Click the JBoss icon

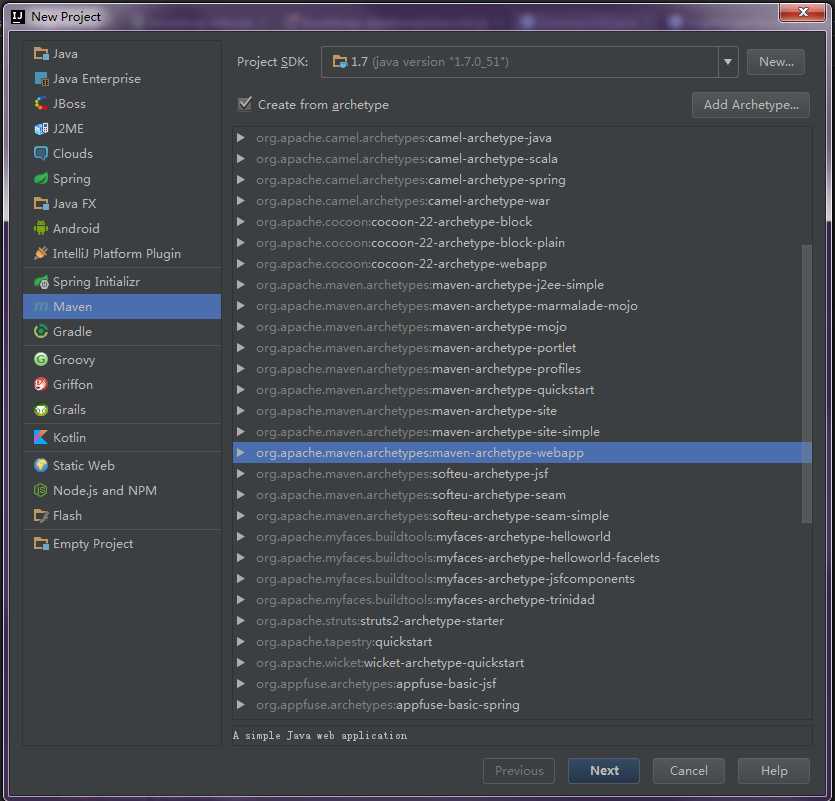(41, 104)
